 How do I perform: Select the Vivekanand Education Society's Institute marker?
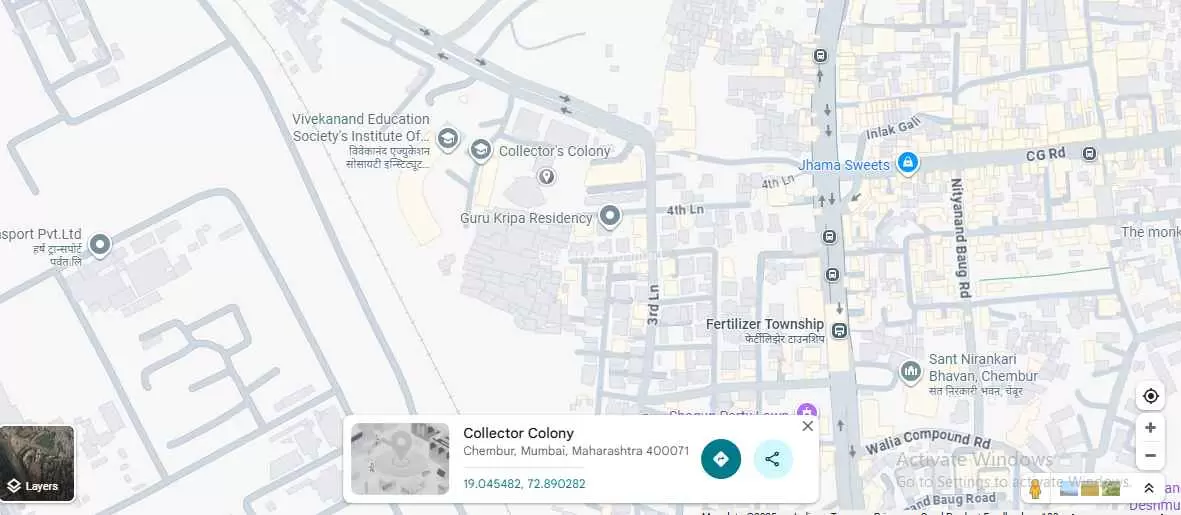click(x=448, y=138)
